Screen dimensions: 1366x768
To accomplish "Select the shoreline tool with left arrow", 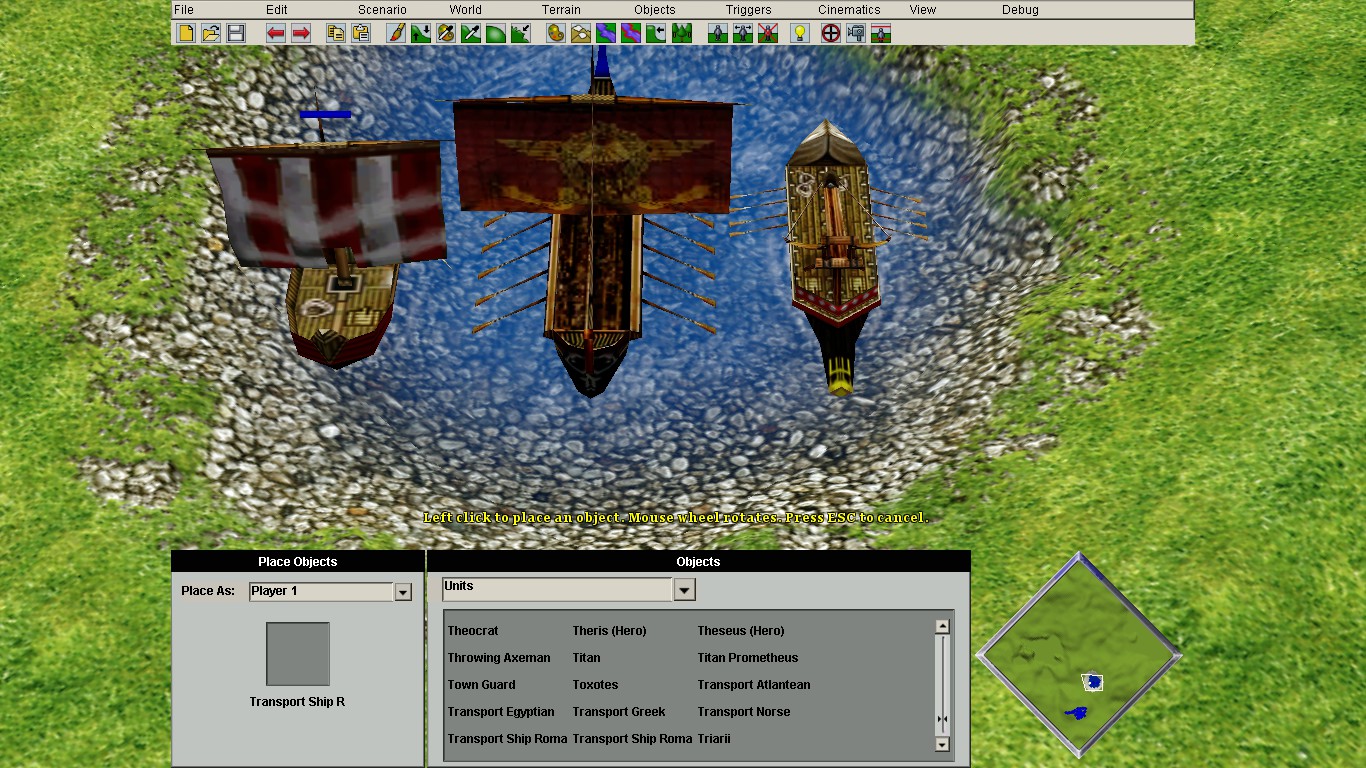I will (656, 33).
